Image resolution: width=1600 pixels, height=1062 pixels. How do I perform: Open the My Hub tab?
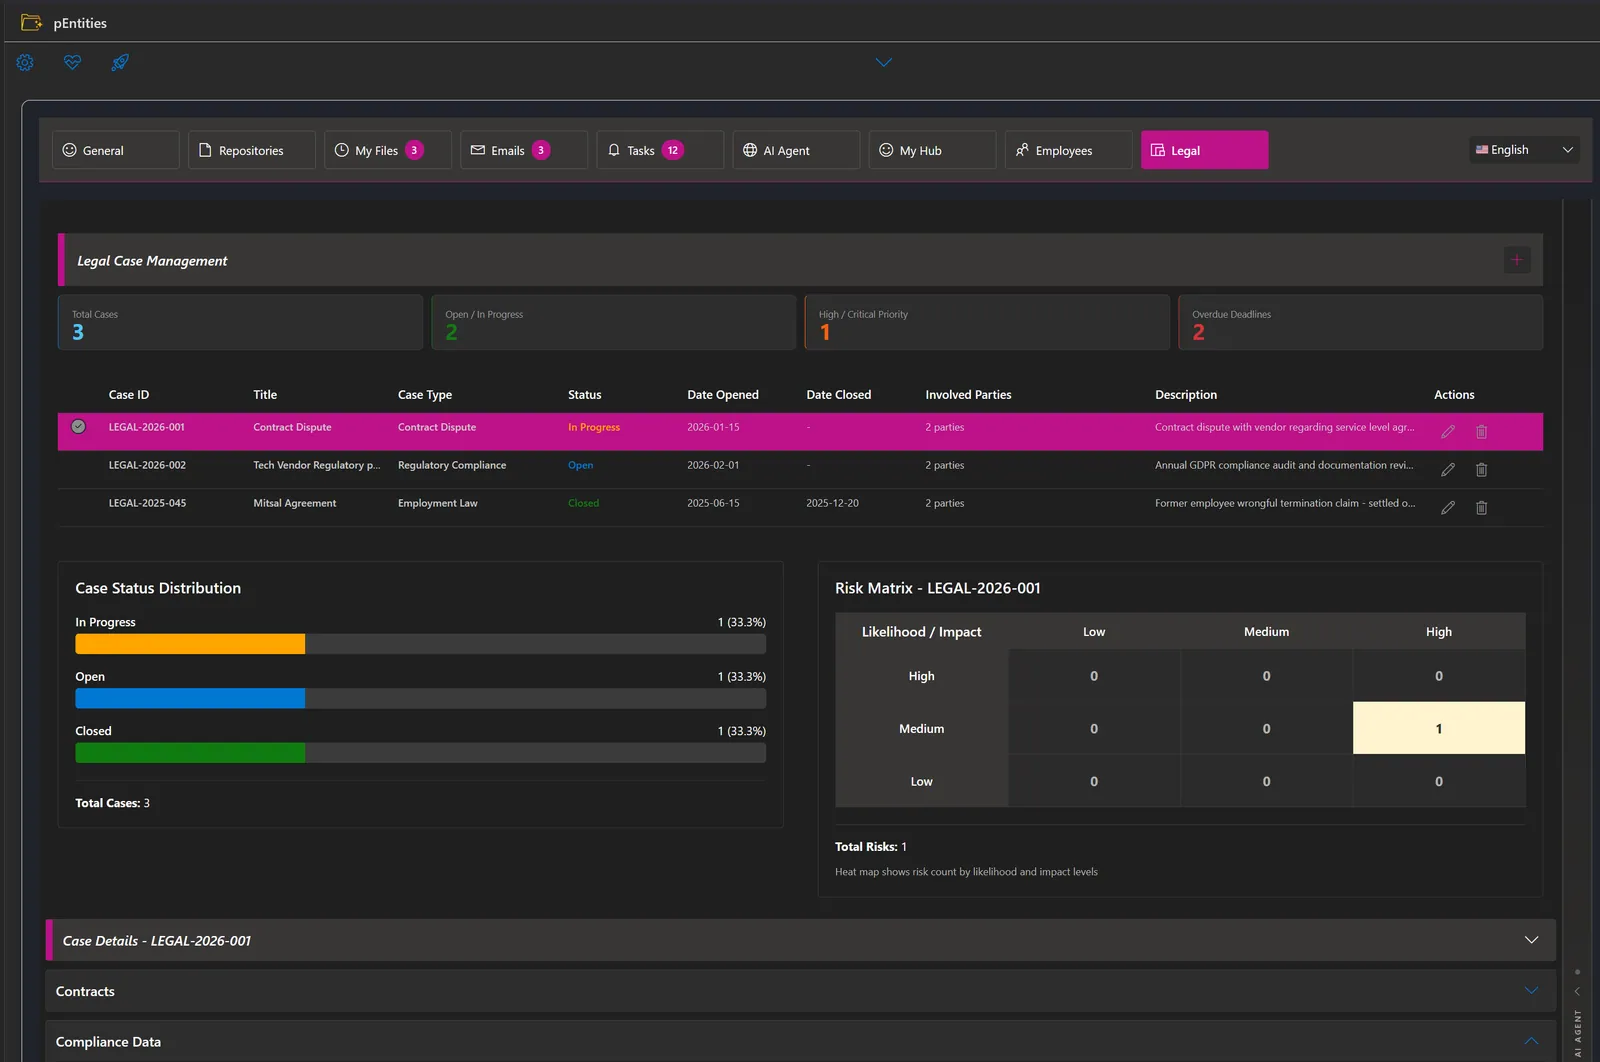pos(932,150)
